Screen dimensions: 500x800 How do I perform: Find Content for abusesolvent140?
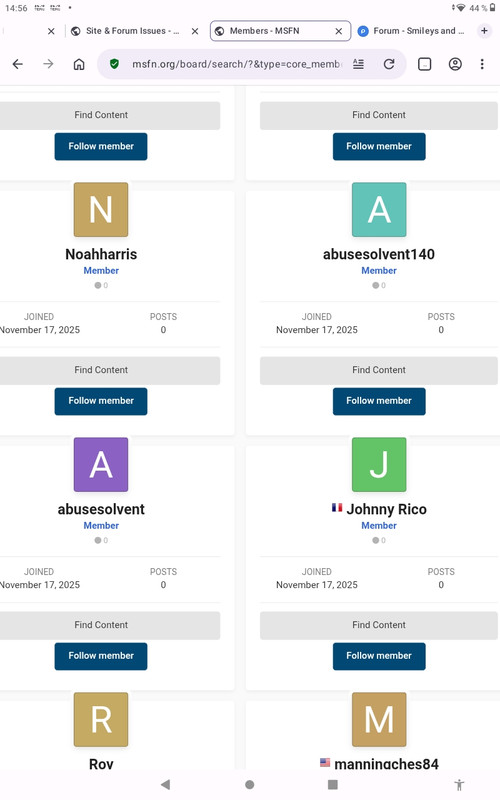coord(379,370)
